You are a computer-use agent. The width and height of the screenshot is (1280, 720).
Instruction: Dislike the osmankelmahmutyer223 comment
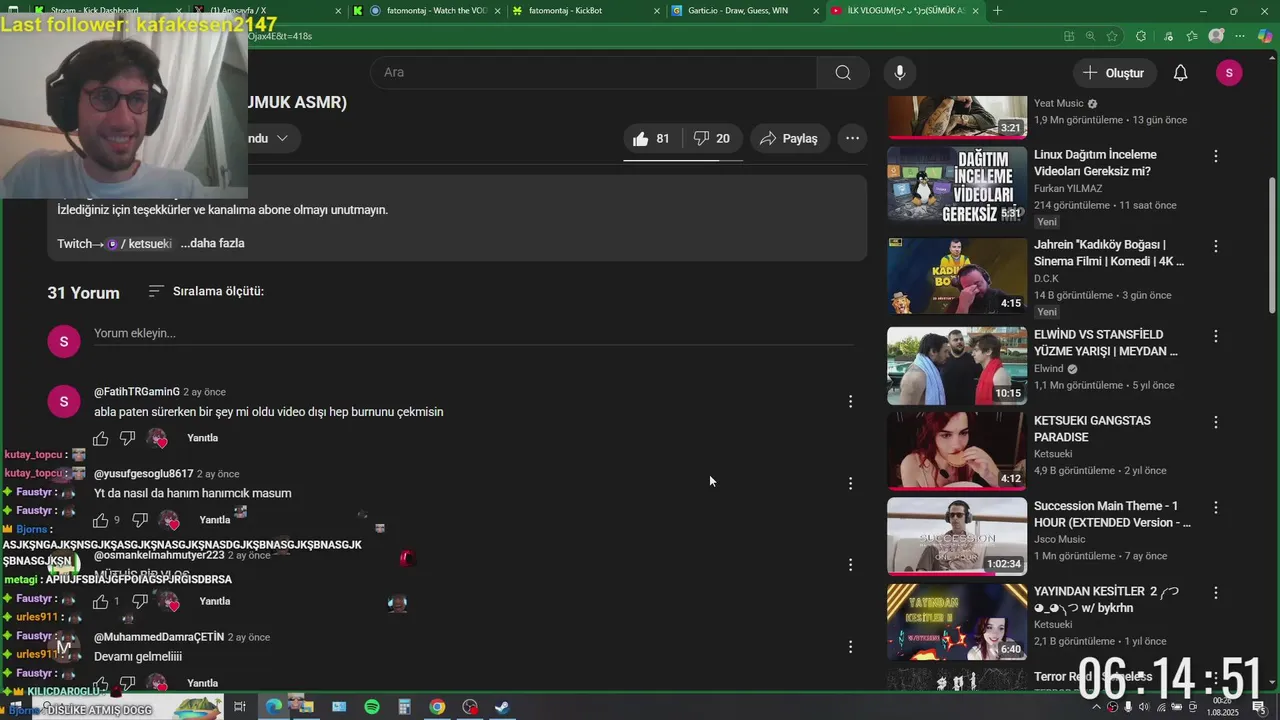[x=140, y=602]
